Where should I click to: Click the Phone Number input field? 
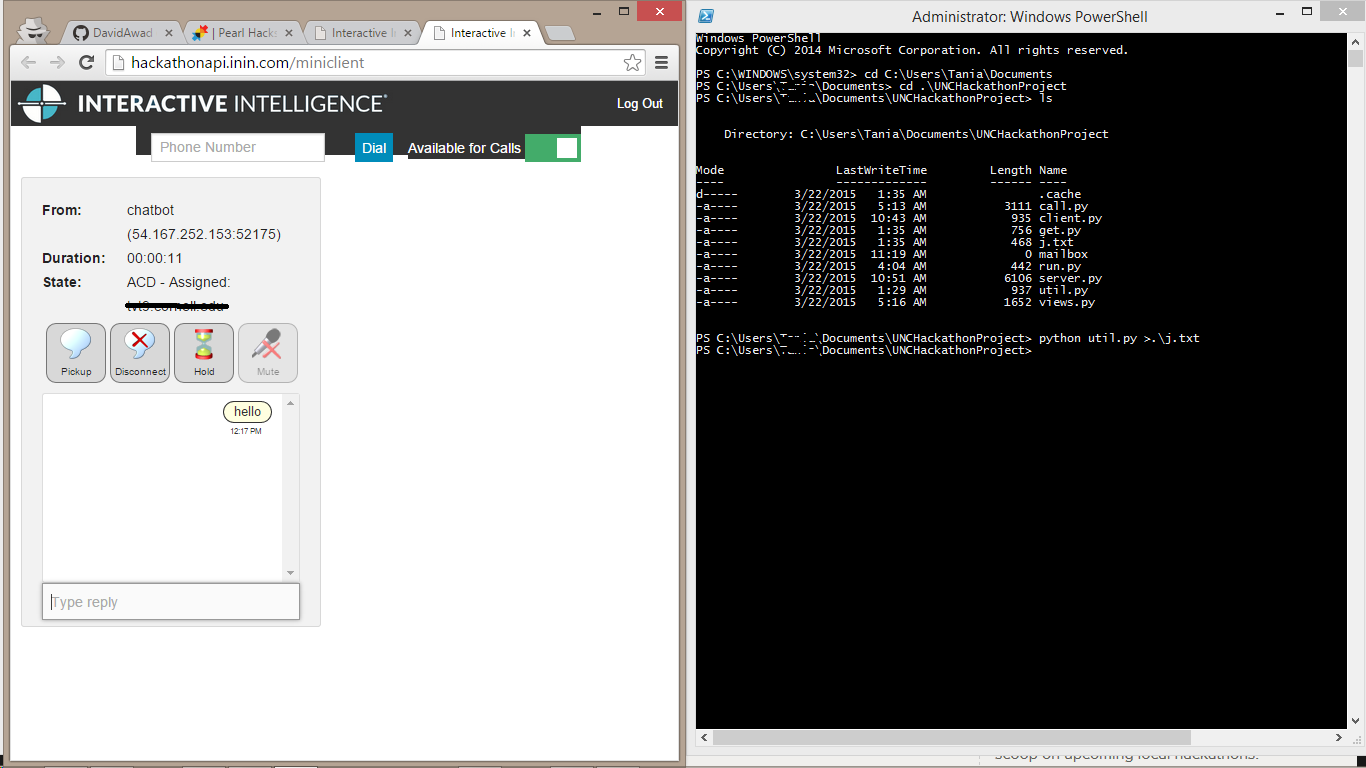(238, 147)
